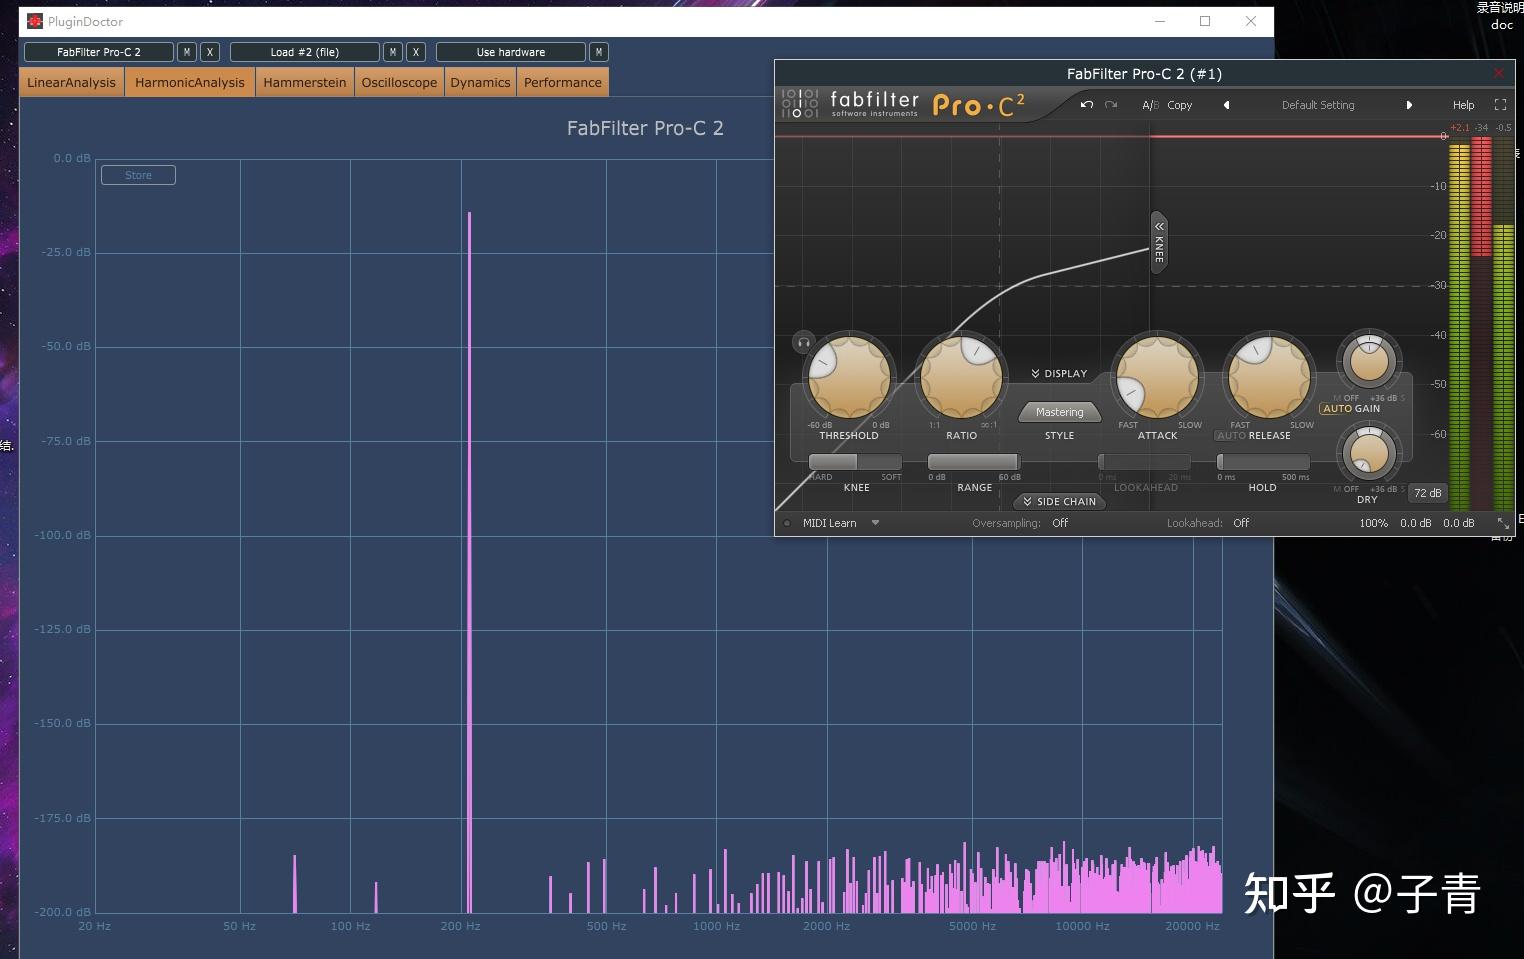Open the 72 dB display range selector
1524x959 pixels.
click(x=1427, y=493)
